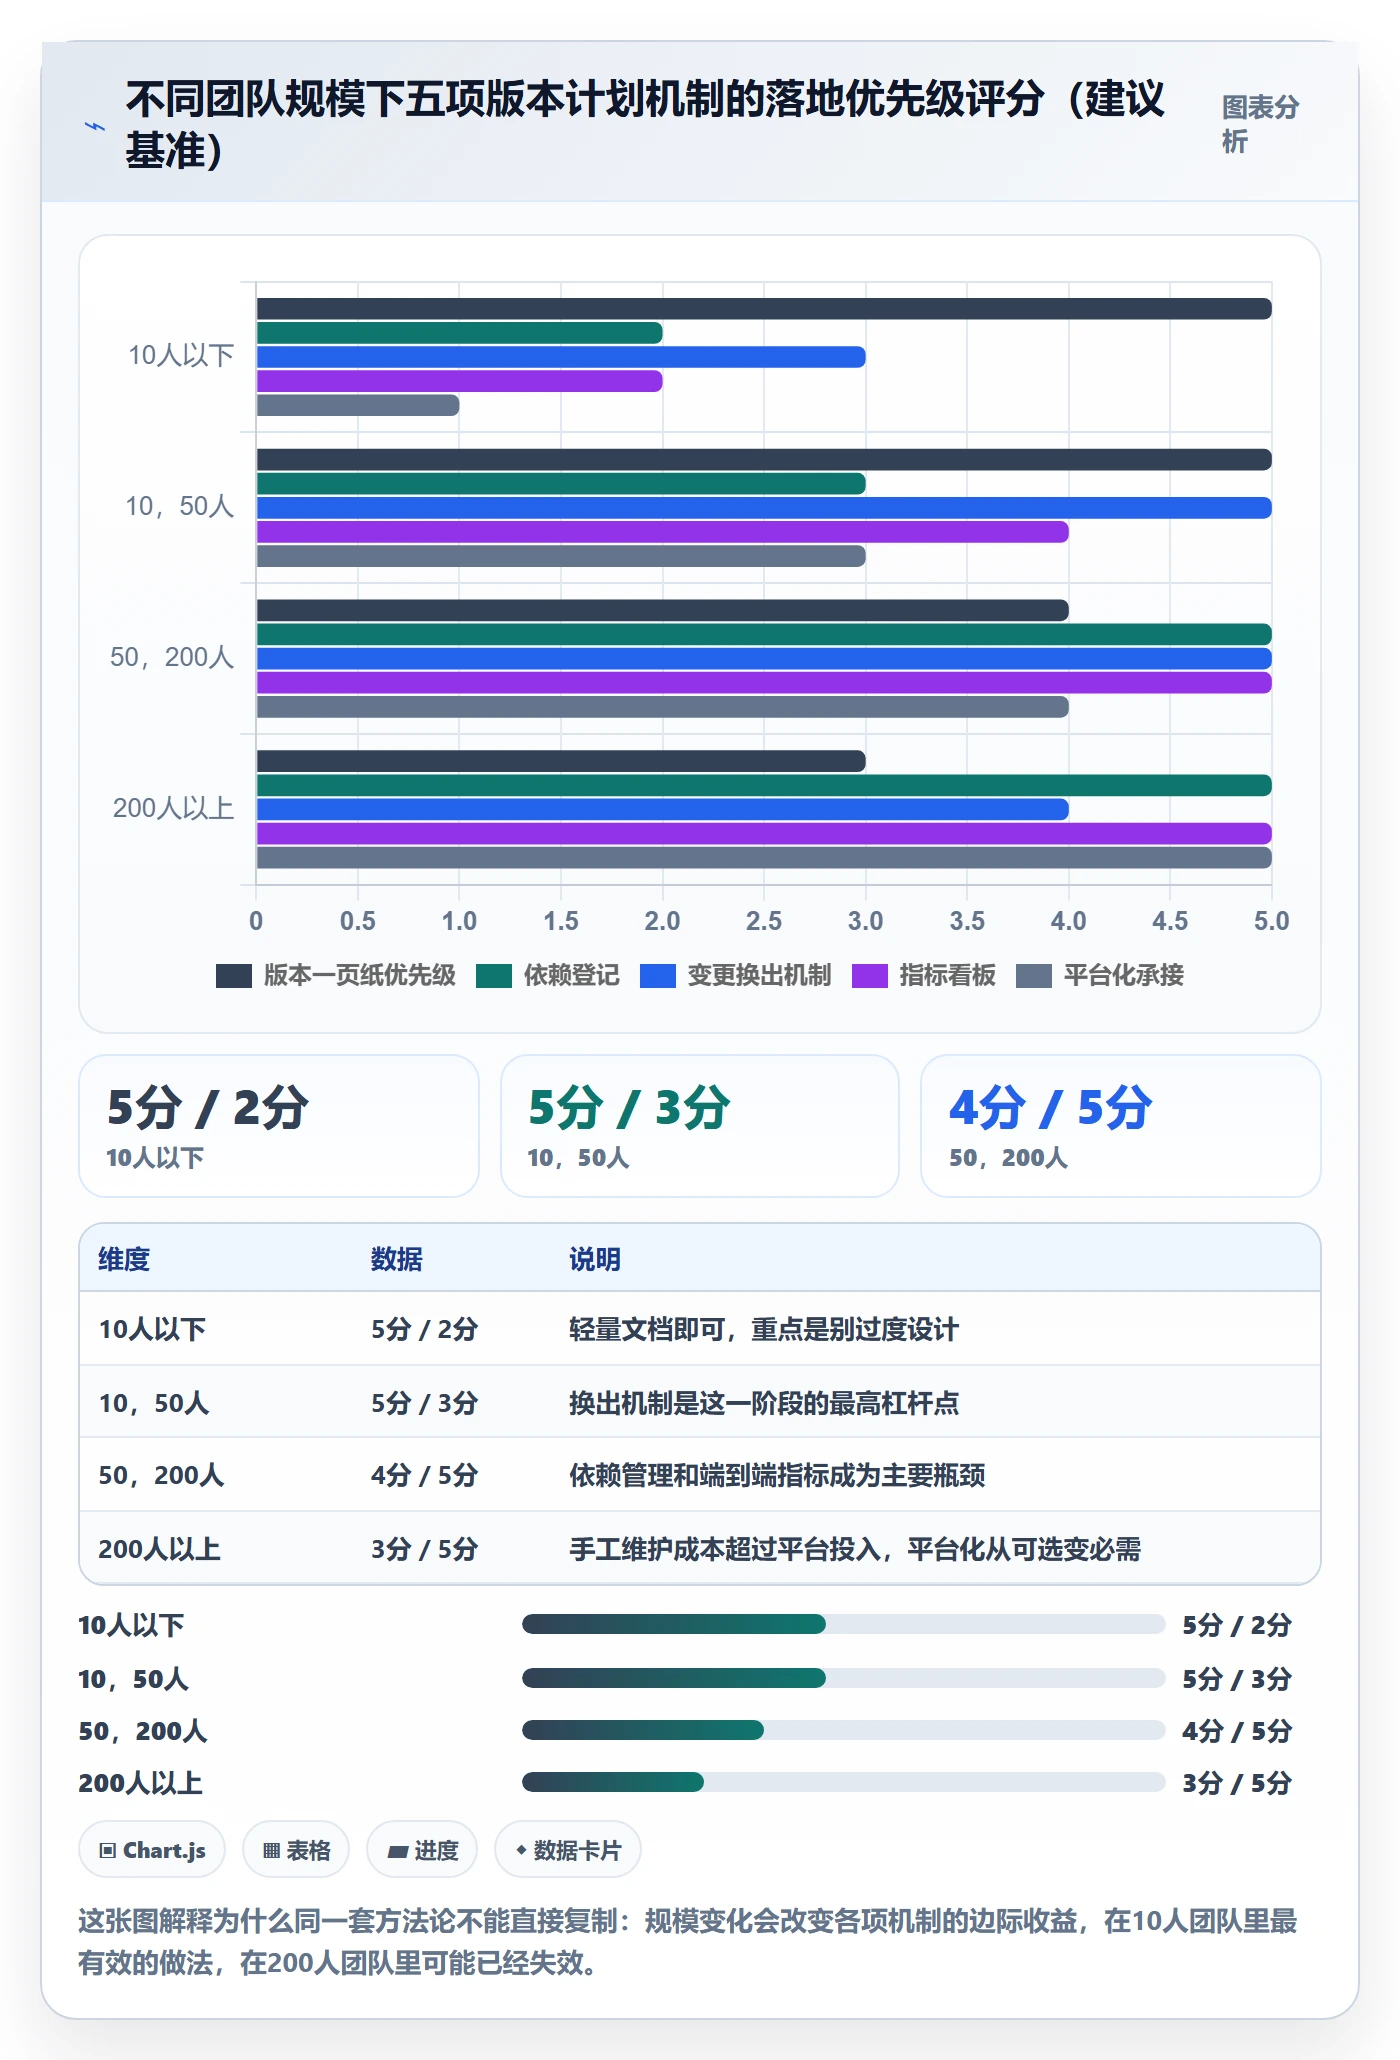Toggle the 平台化承接 legend entry
The image size is (1400, 2060).
[1100, 976]
